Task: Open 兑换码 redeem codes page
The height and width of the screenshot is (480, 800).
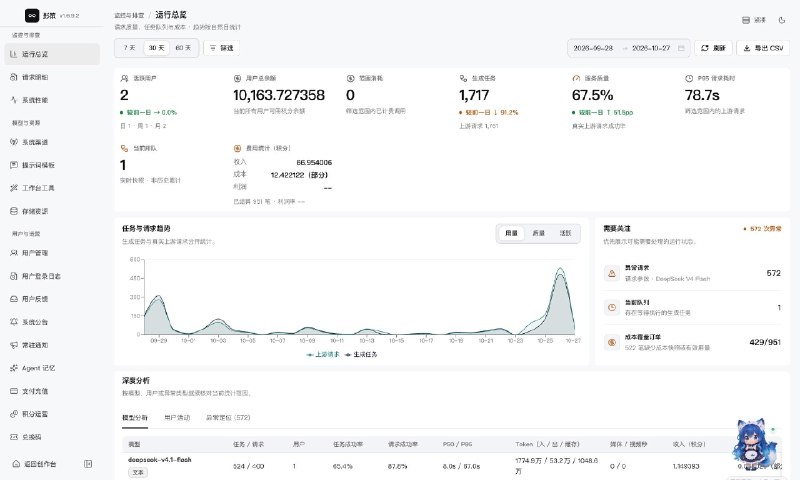Action: (x=52, y=437)
